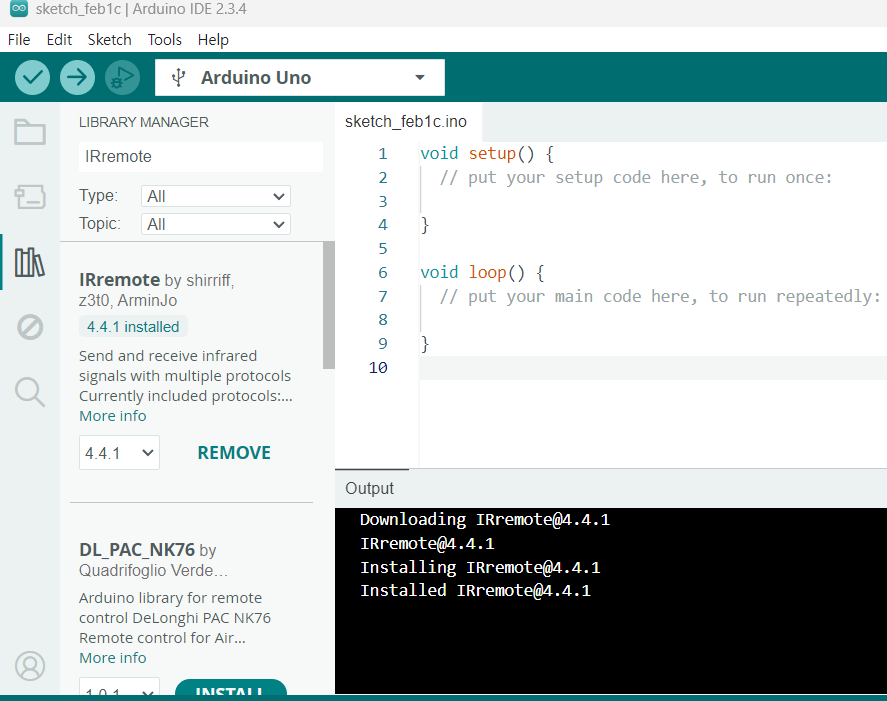Expand the Type filter dropdown
This screenshot has height=701, width=887.
[216, 196]
